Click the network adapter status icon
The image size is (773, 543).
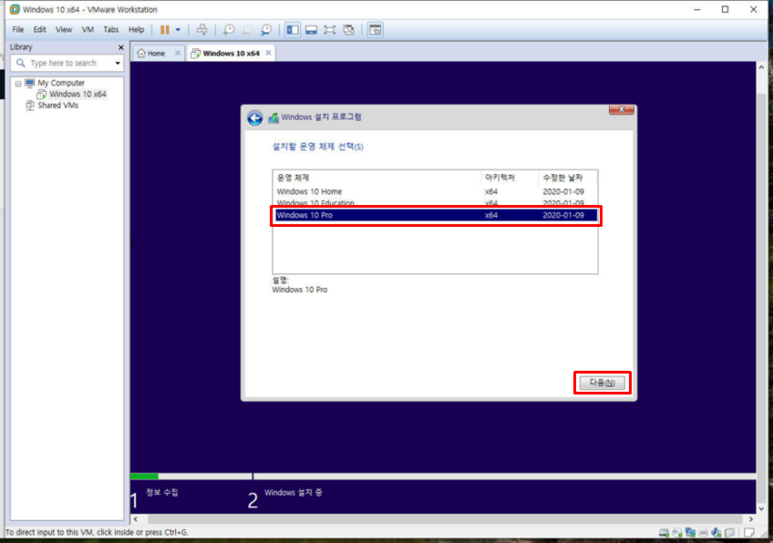[690, 533]
